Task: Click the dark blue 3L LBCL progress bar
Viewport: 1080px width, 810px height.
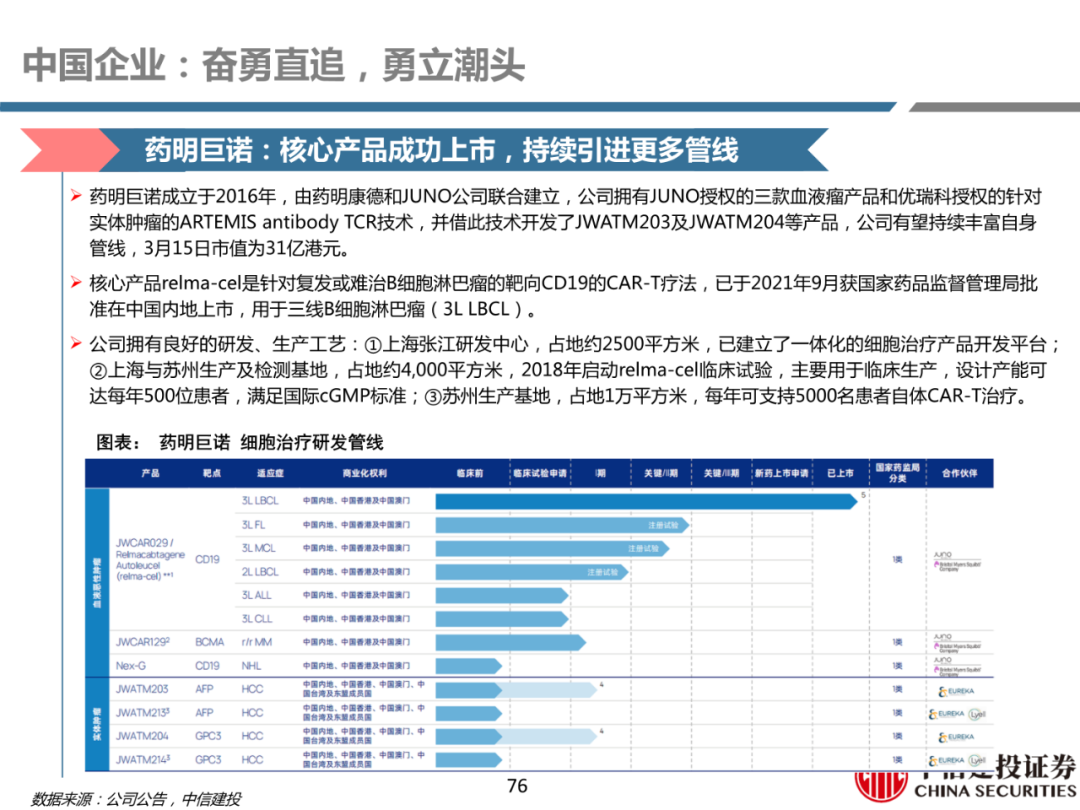Action: [x=647, y=501]
